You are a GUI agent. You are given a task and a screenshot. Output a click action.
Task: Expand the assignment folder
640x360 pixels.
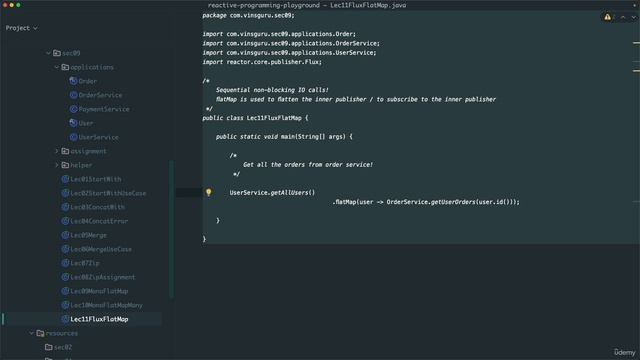pos(57,151)
